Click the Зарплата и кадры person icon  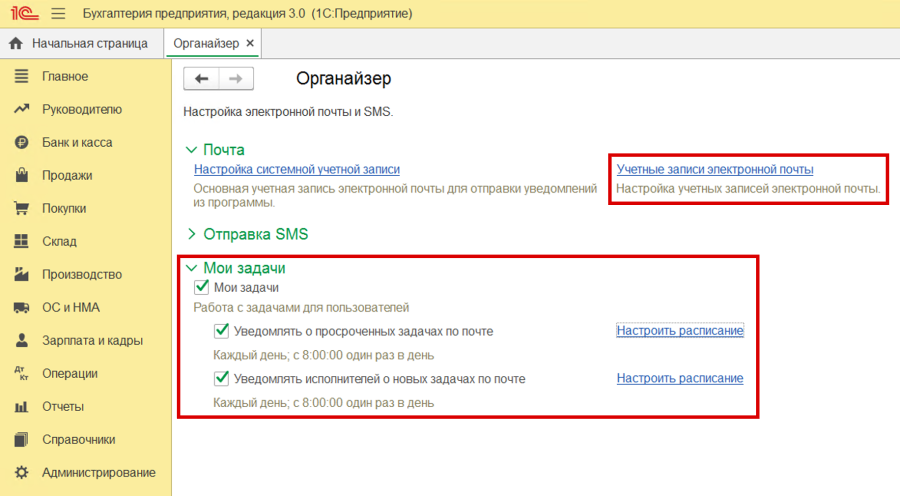21,340
